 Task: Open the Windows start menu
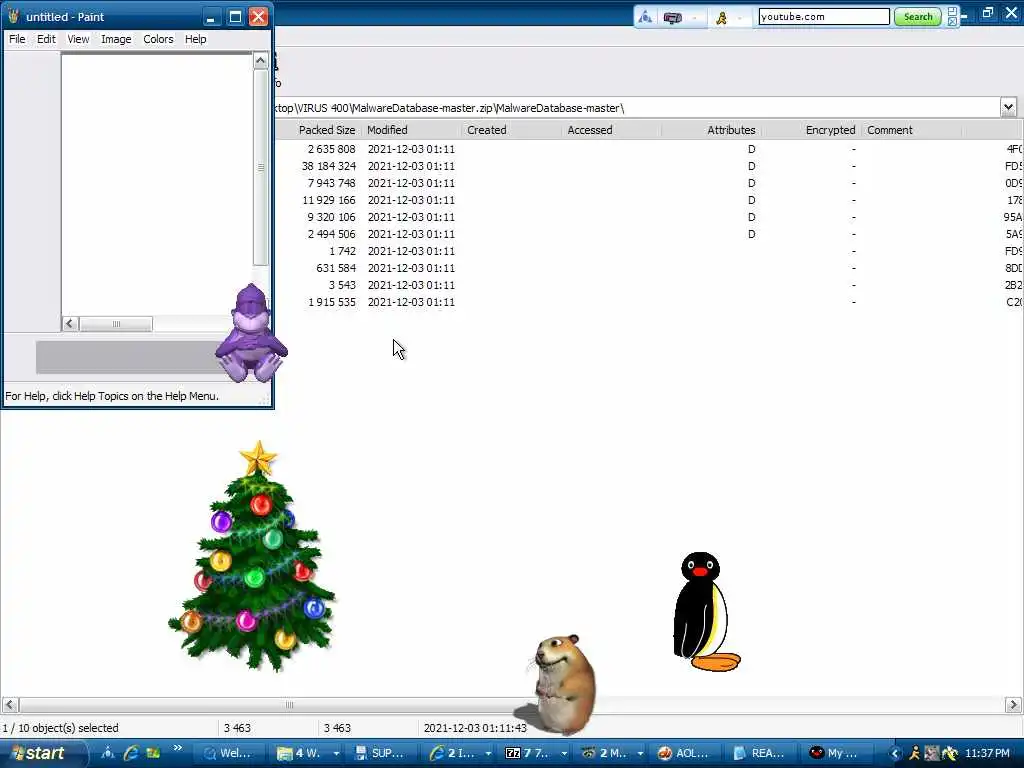[x=43, y=753]
